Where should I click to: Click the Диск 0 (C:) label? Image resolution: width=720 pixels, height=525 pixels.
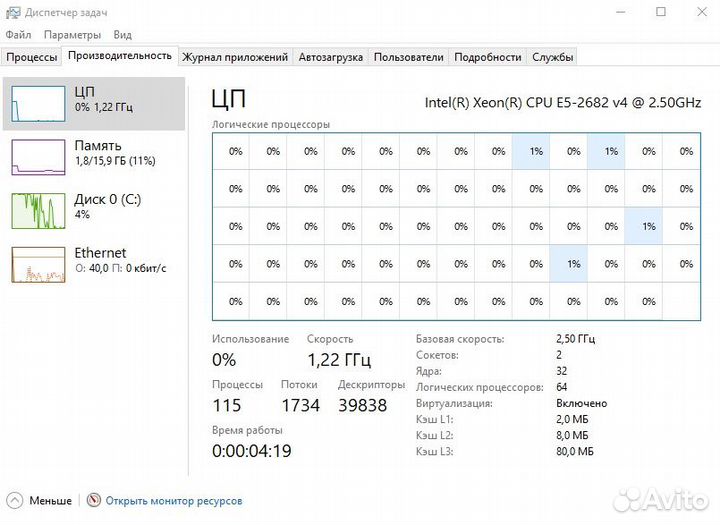107,199
